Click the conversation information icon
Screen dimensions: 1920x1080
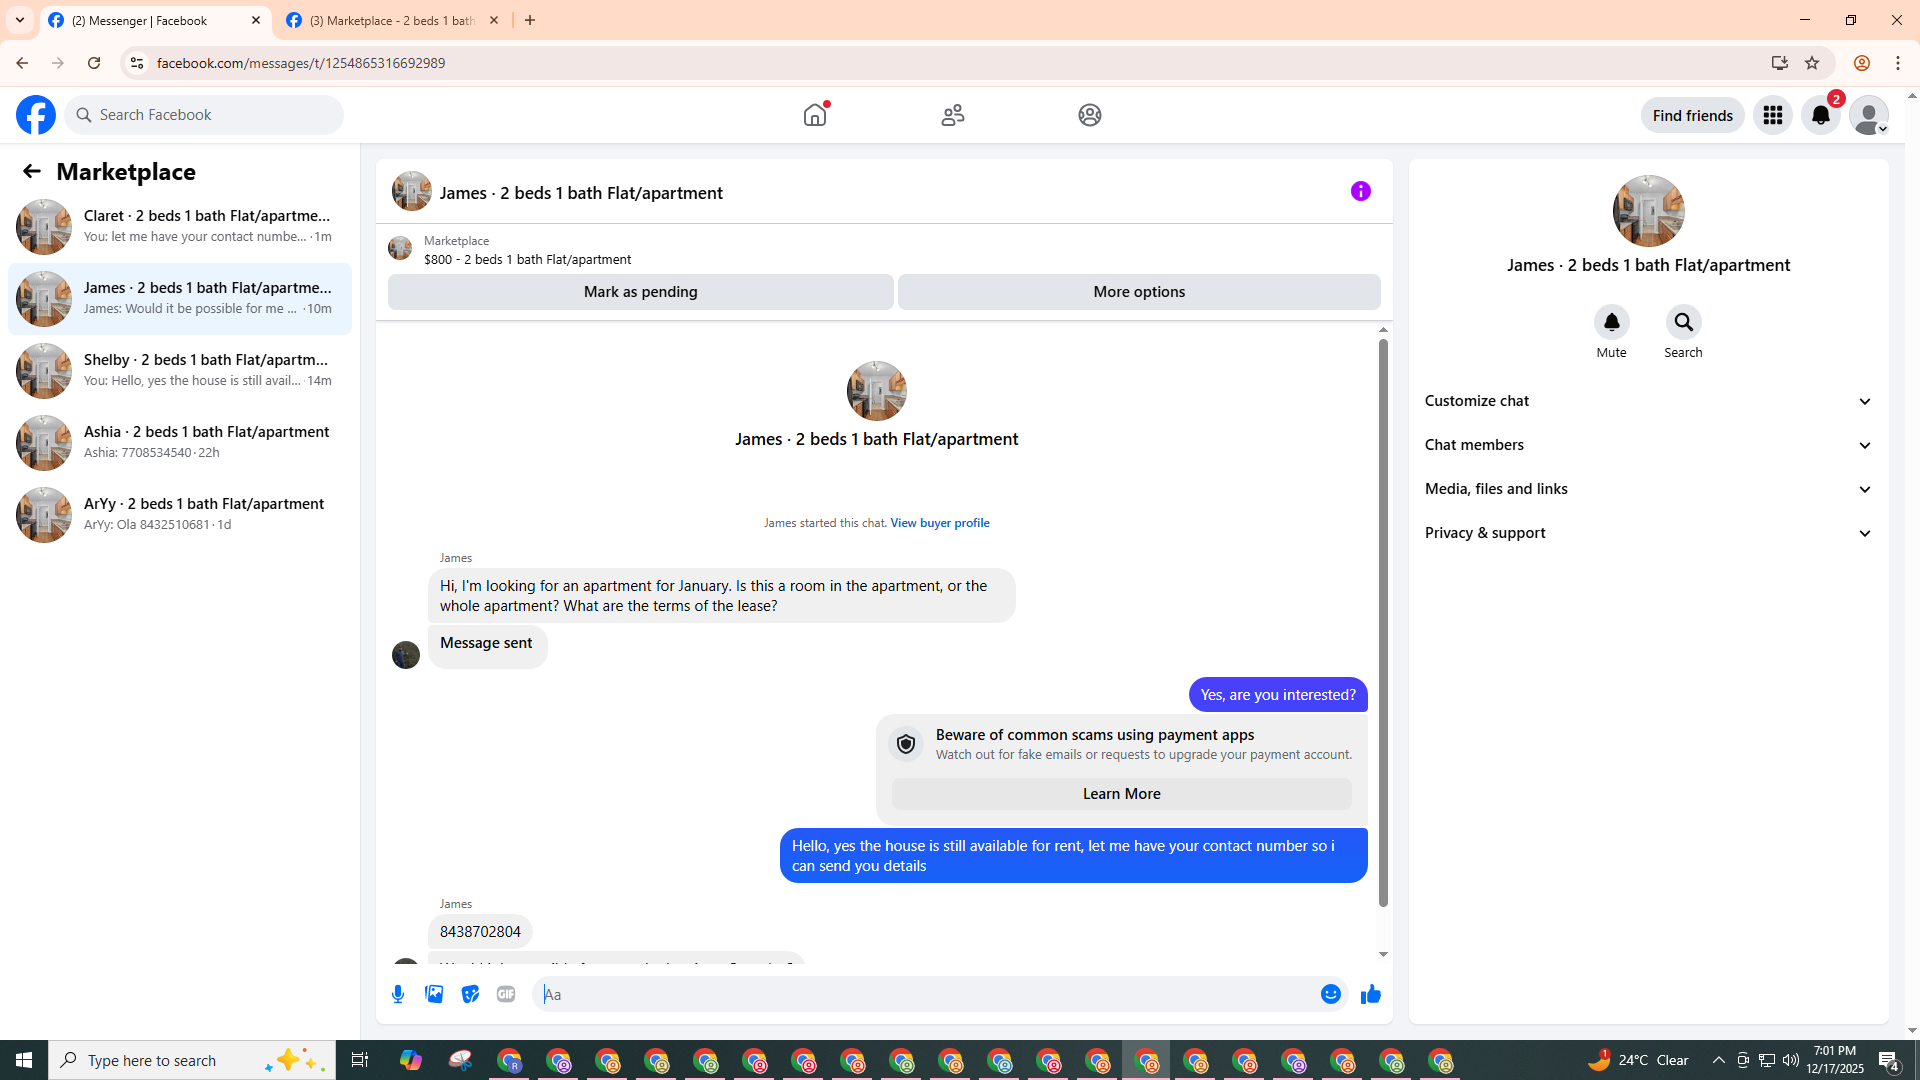click(1360, 191)
